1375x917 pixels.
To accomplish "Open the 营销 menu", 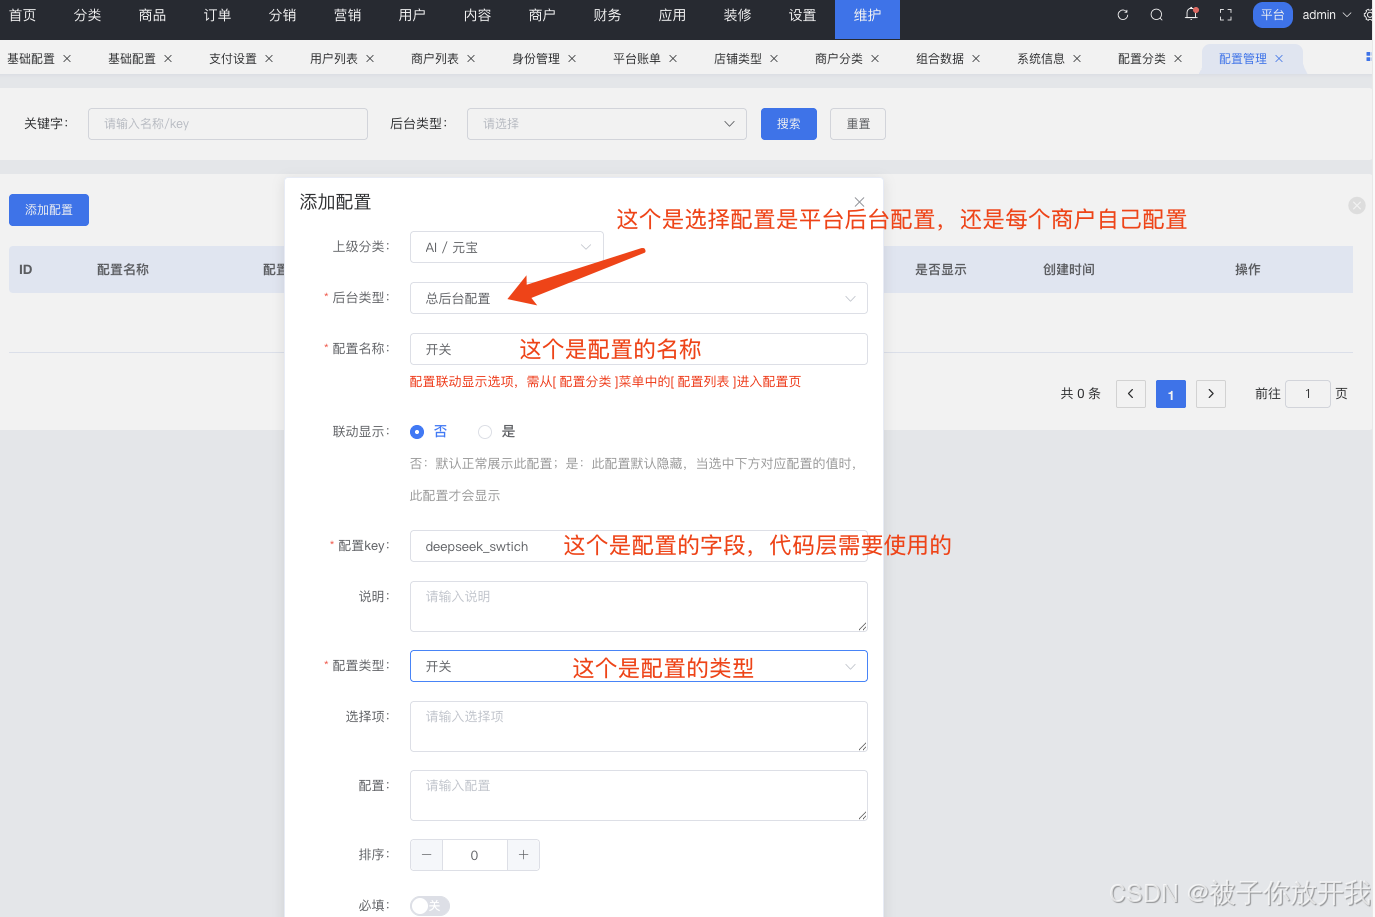I will 347,15.
